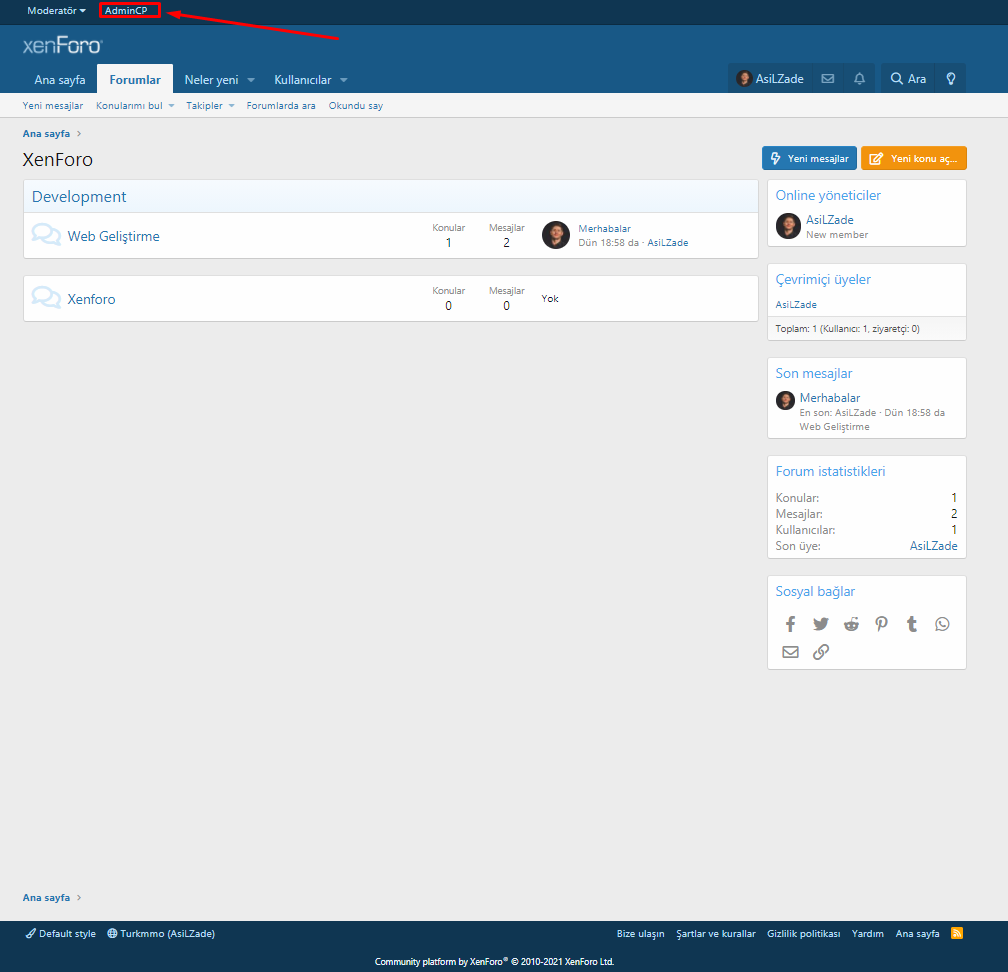
Task: Expand the Kullanıcılar dropdown arrow
Action: pos(344,80)
